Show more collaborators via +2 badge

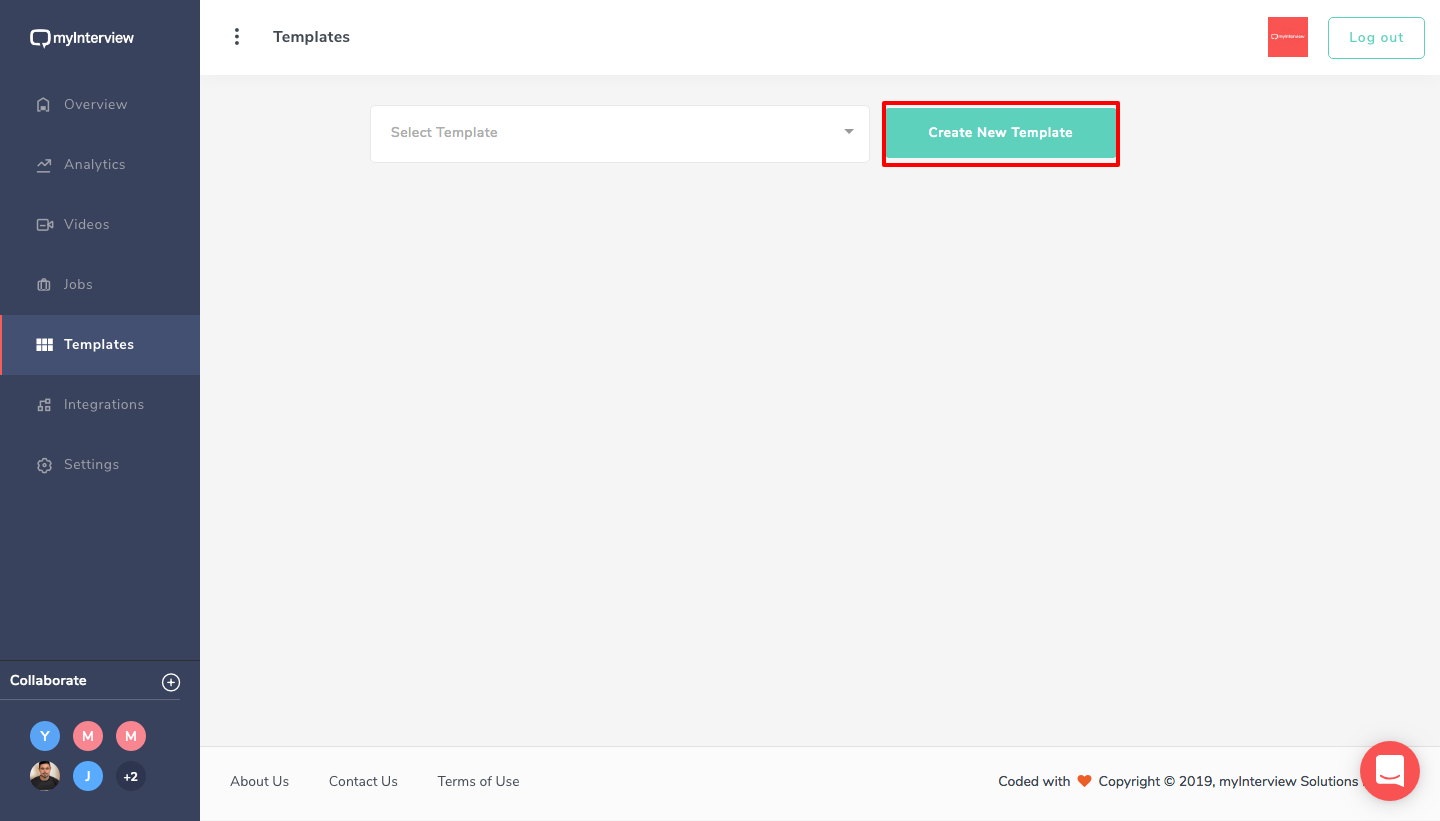coord(131,776)
